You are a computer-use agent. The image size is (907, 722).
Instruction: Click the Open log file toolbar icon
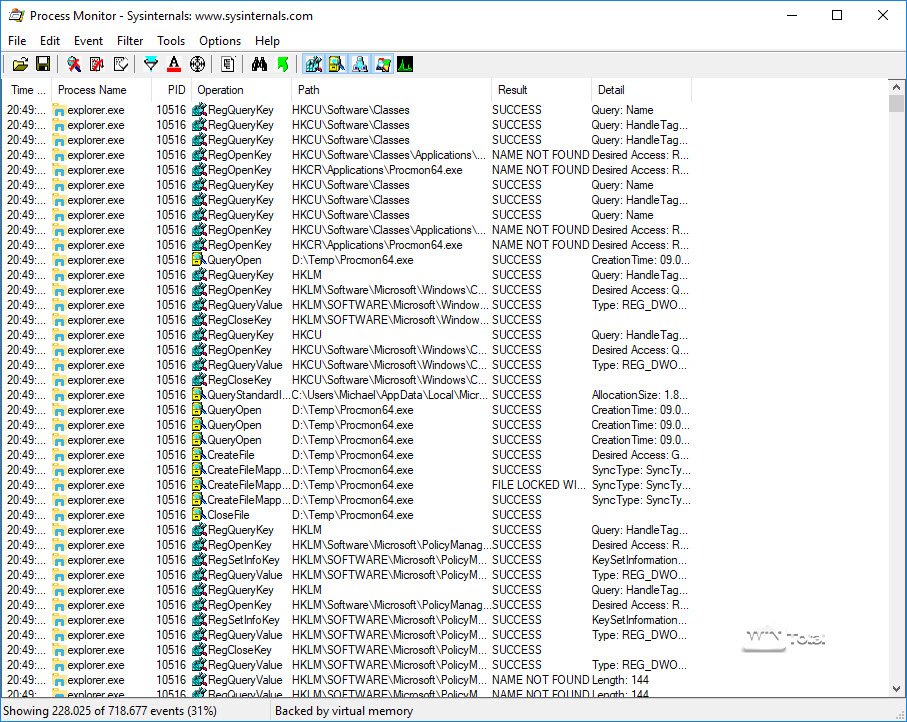coord(20,65)
